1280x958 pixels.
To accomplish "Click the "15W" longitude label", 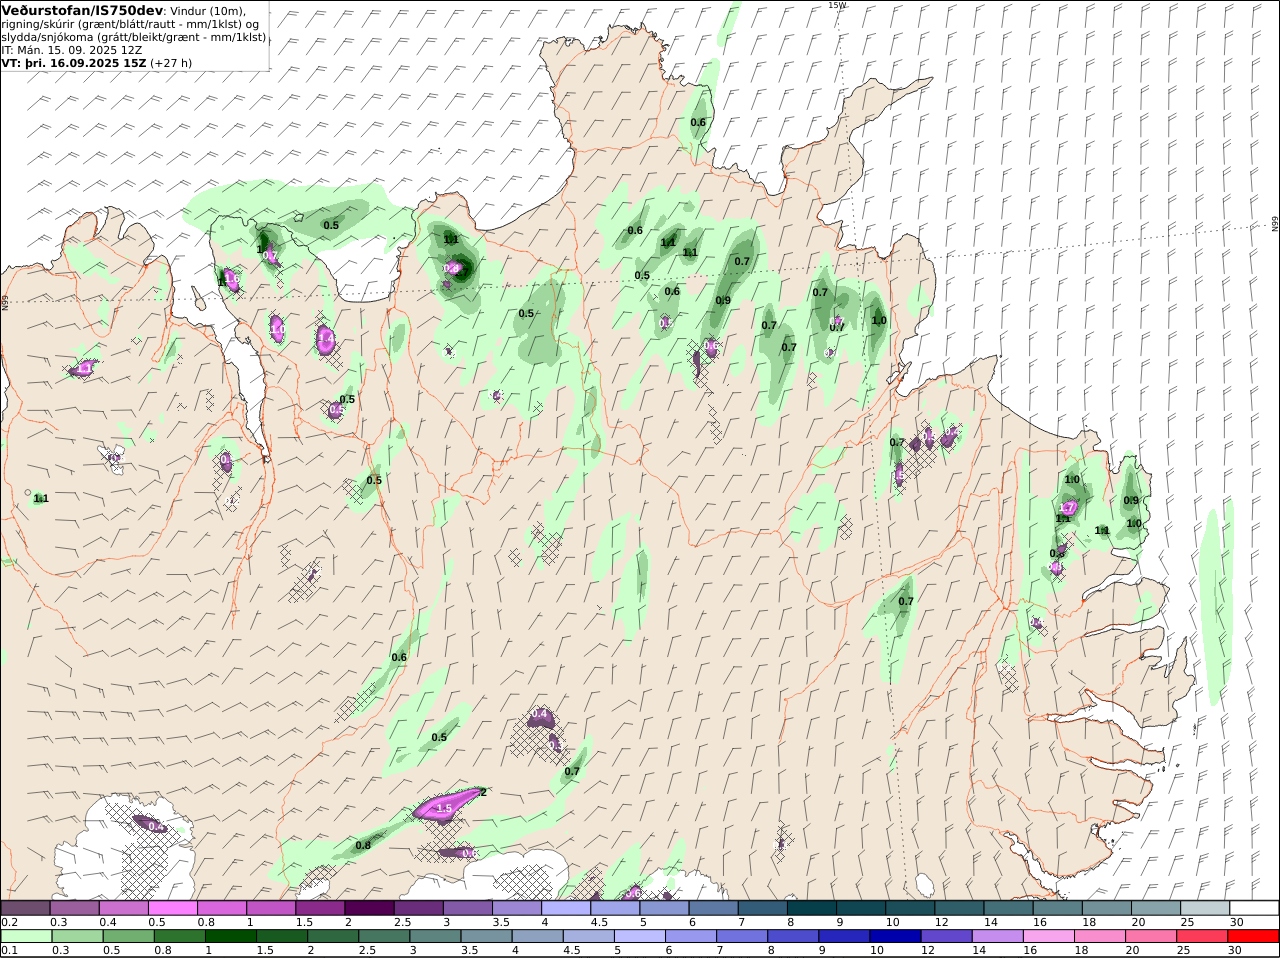I will point(836,5).
